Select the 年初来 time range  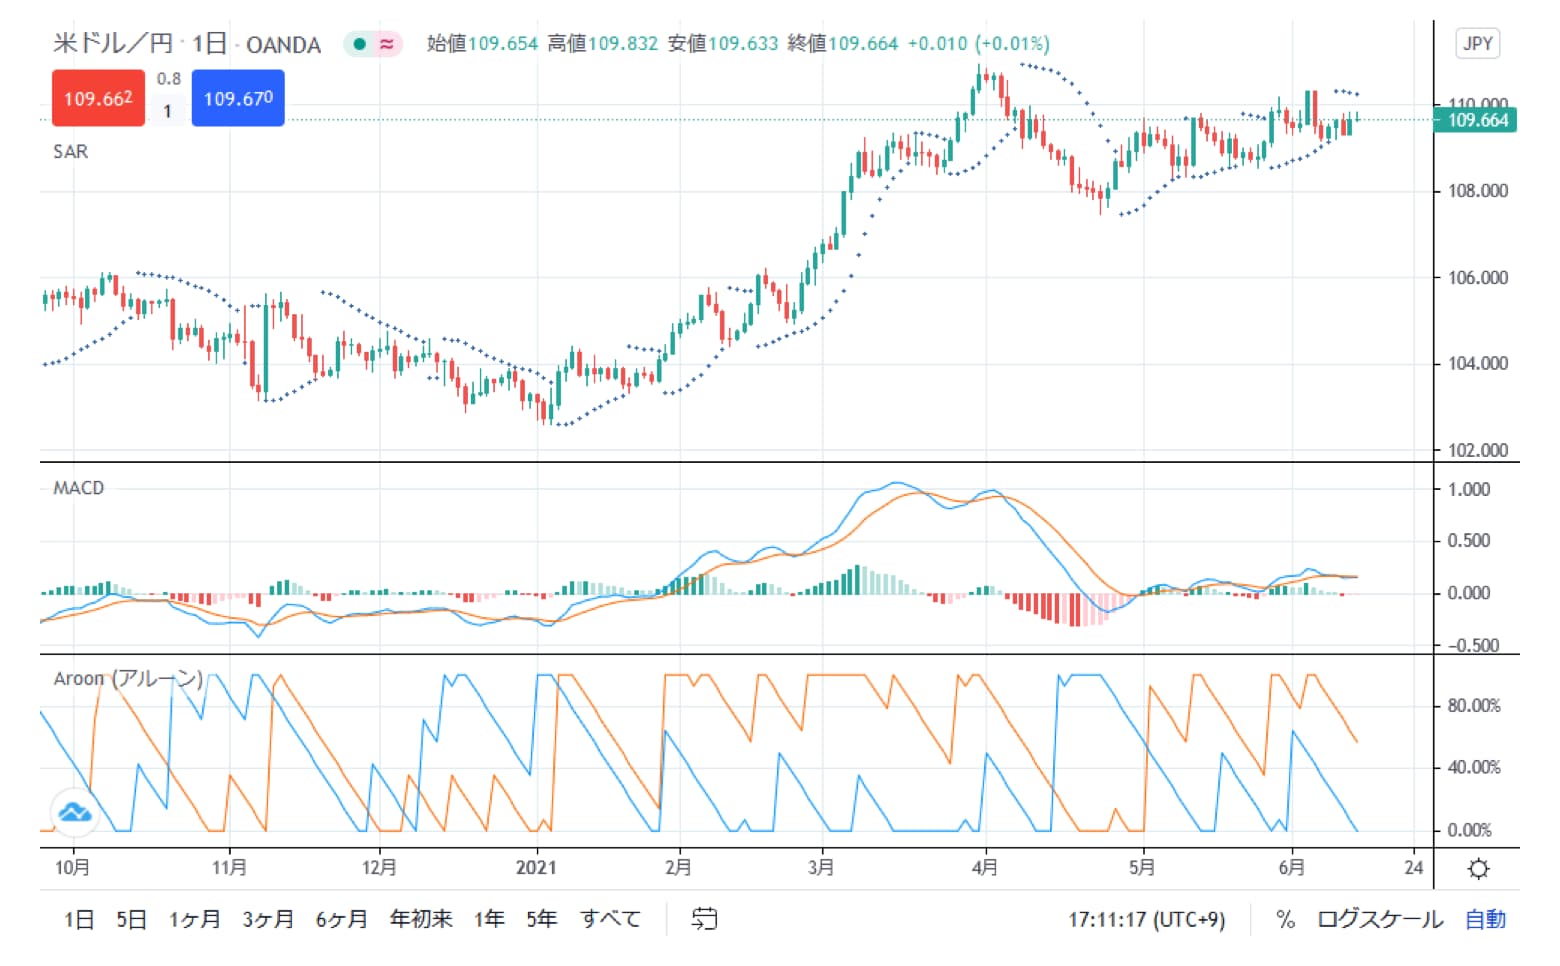(421, 919)
